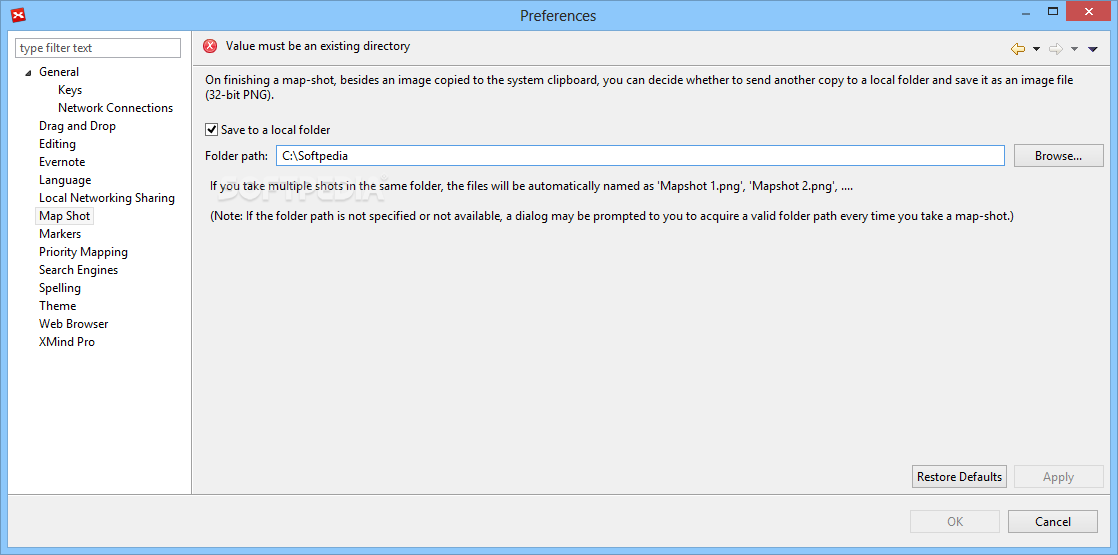Maximize the Preferences window
1118x555 pixels.
[1052, 11]
